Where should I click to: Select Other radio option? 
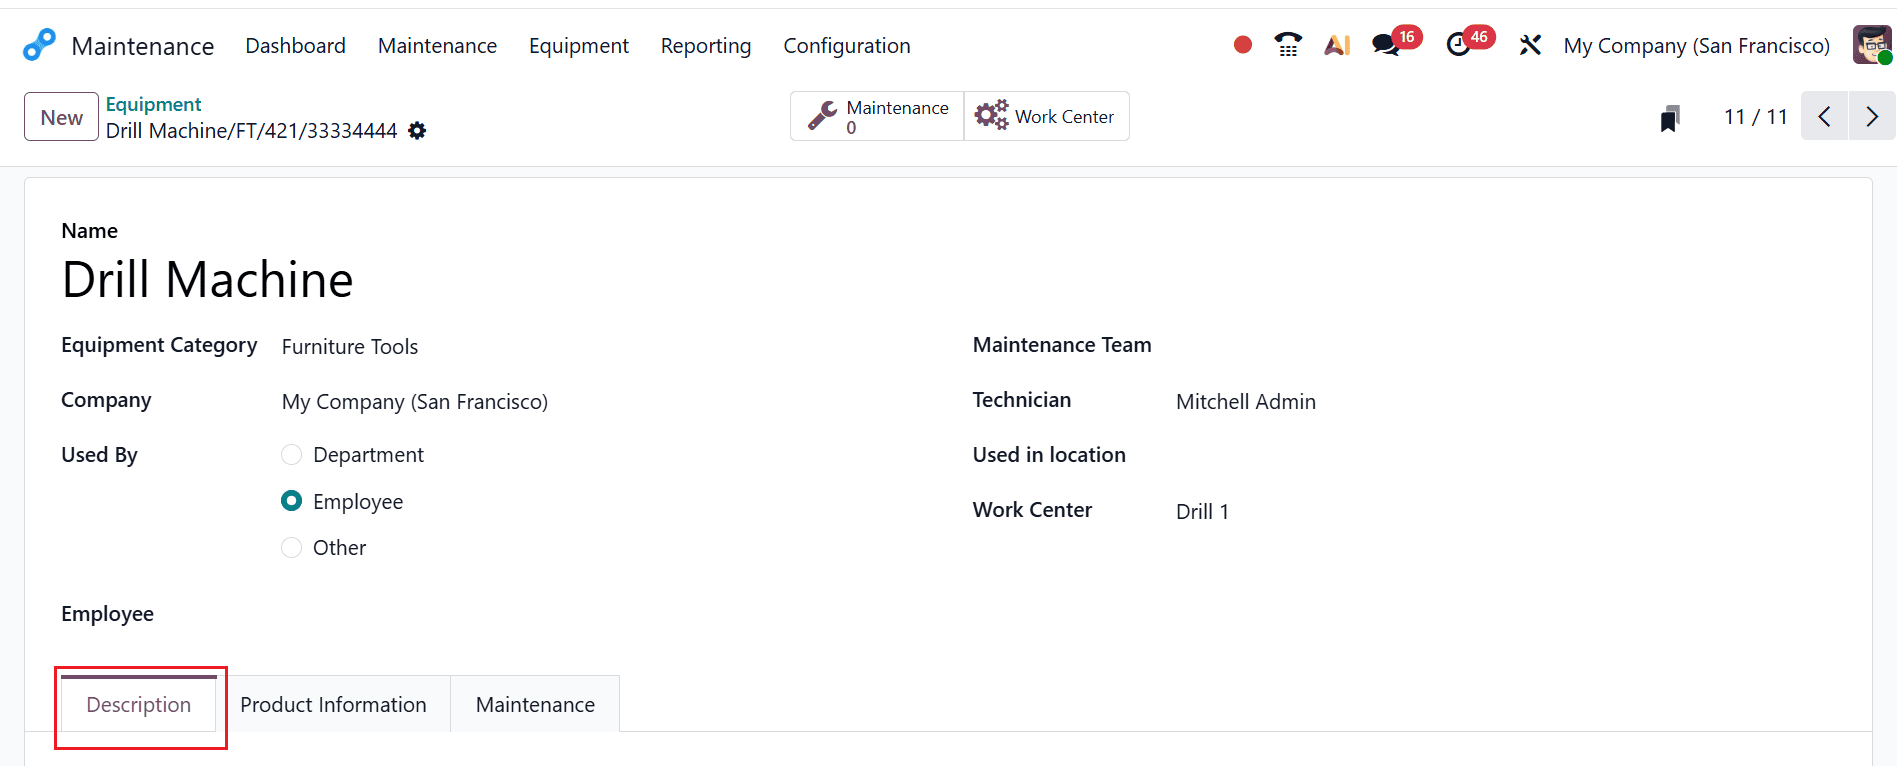point(291,548)
